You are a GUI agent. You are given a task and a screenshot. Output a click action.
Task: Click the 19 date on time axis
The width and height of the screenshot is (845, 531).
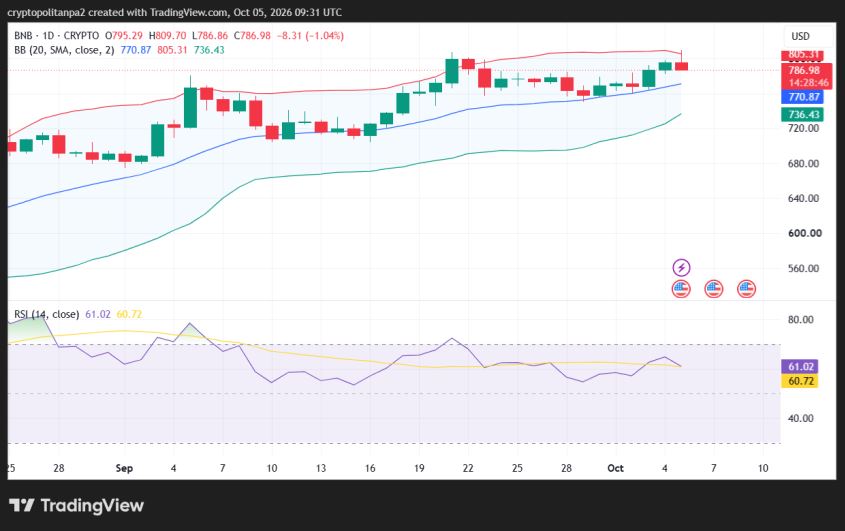point(419,468)
